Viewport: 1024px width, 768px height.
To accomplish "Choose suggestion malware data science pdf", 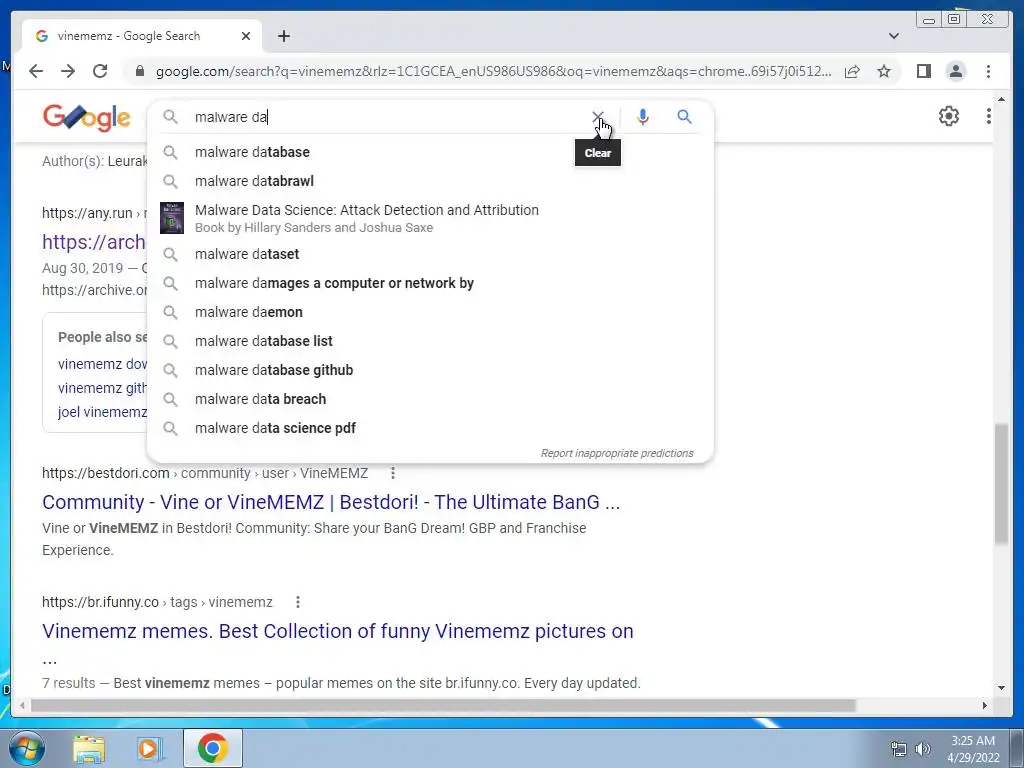I will [x=430, y=428].
